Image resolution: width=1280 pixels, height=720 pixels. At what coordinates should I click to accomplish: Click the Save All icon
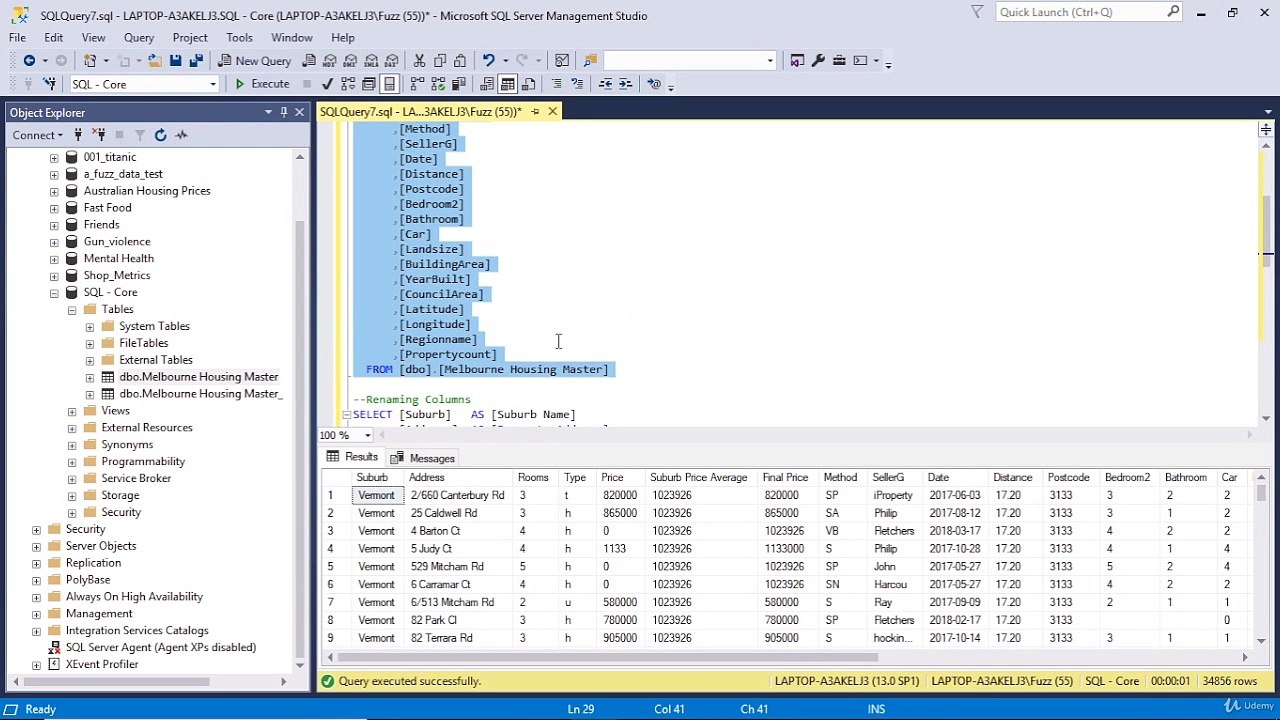(196, 61)
